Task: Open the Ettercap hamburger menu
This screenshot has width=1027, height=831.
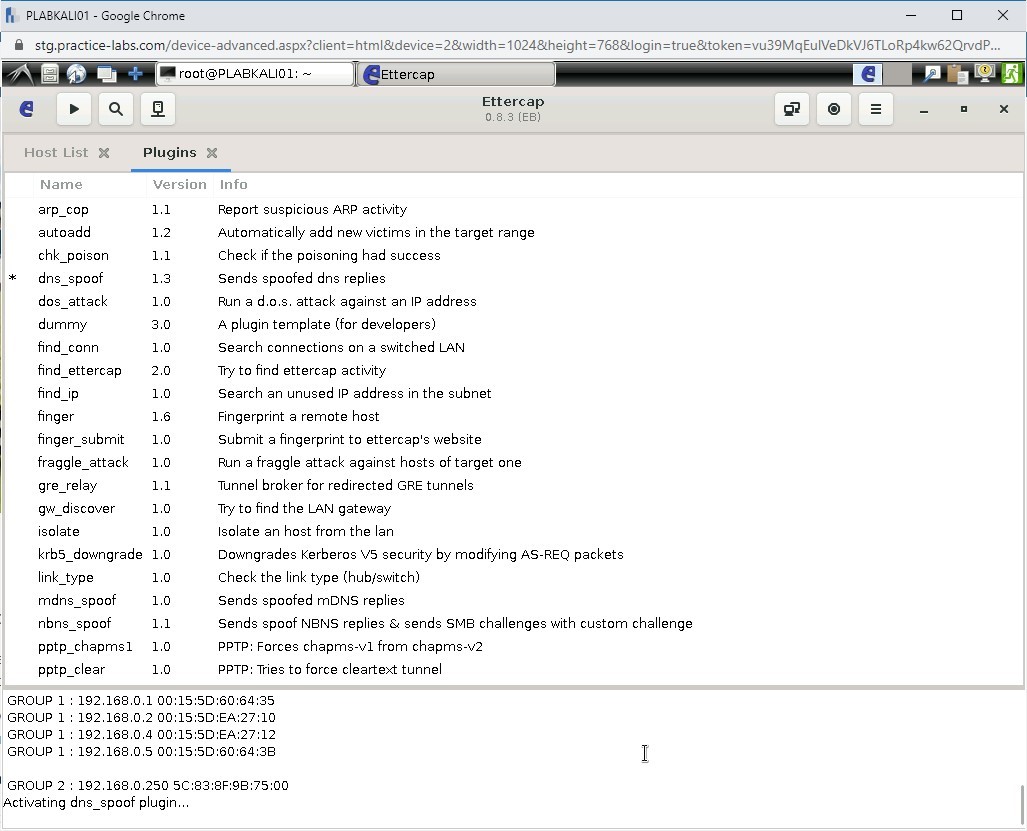Action: pyautogui.click(x=875, y=109)
